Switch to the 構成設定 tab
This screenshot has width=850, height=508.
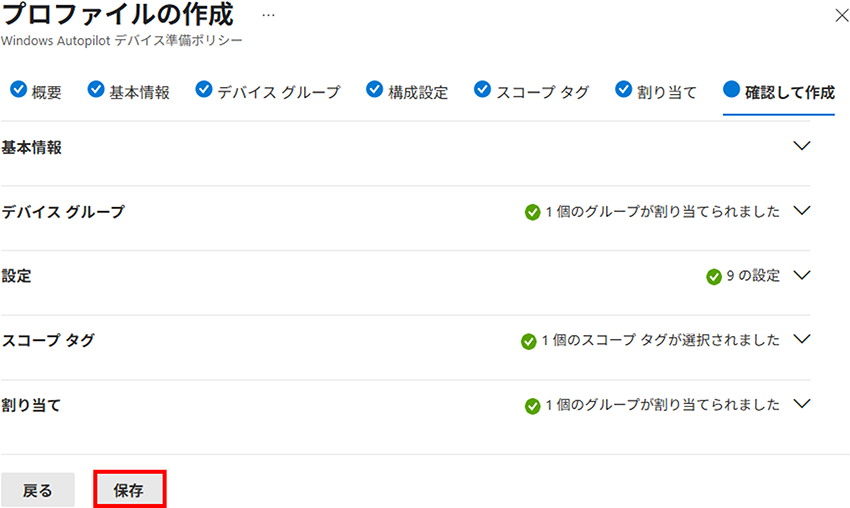click(x=407, y=92)
